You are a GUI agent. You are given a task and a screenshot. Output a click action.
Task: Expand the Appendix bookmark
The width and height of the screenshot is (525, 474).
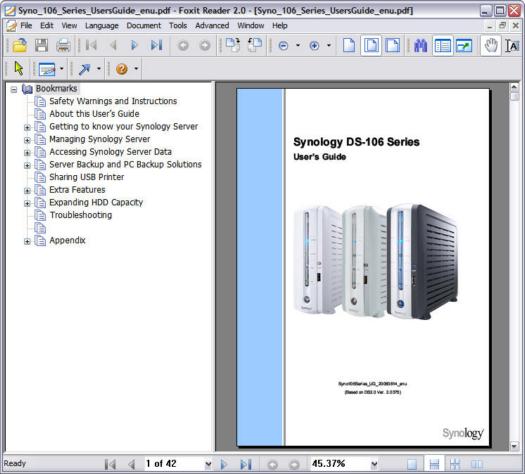point(27,242)
